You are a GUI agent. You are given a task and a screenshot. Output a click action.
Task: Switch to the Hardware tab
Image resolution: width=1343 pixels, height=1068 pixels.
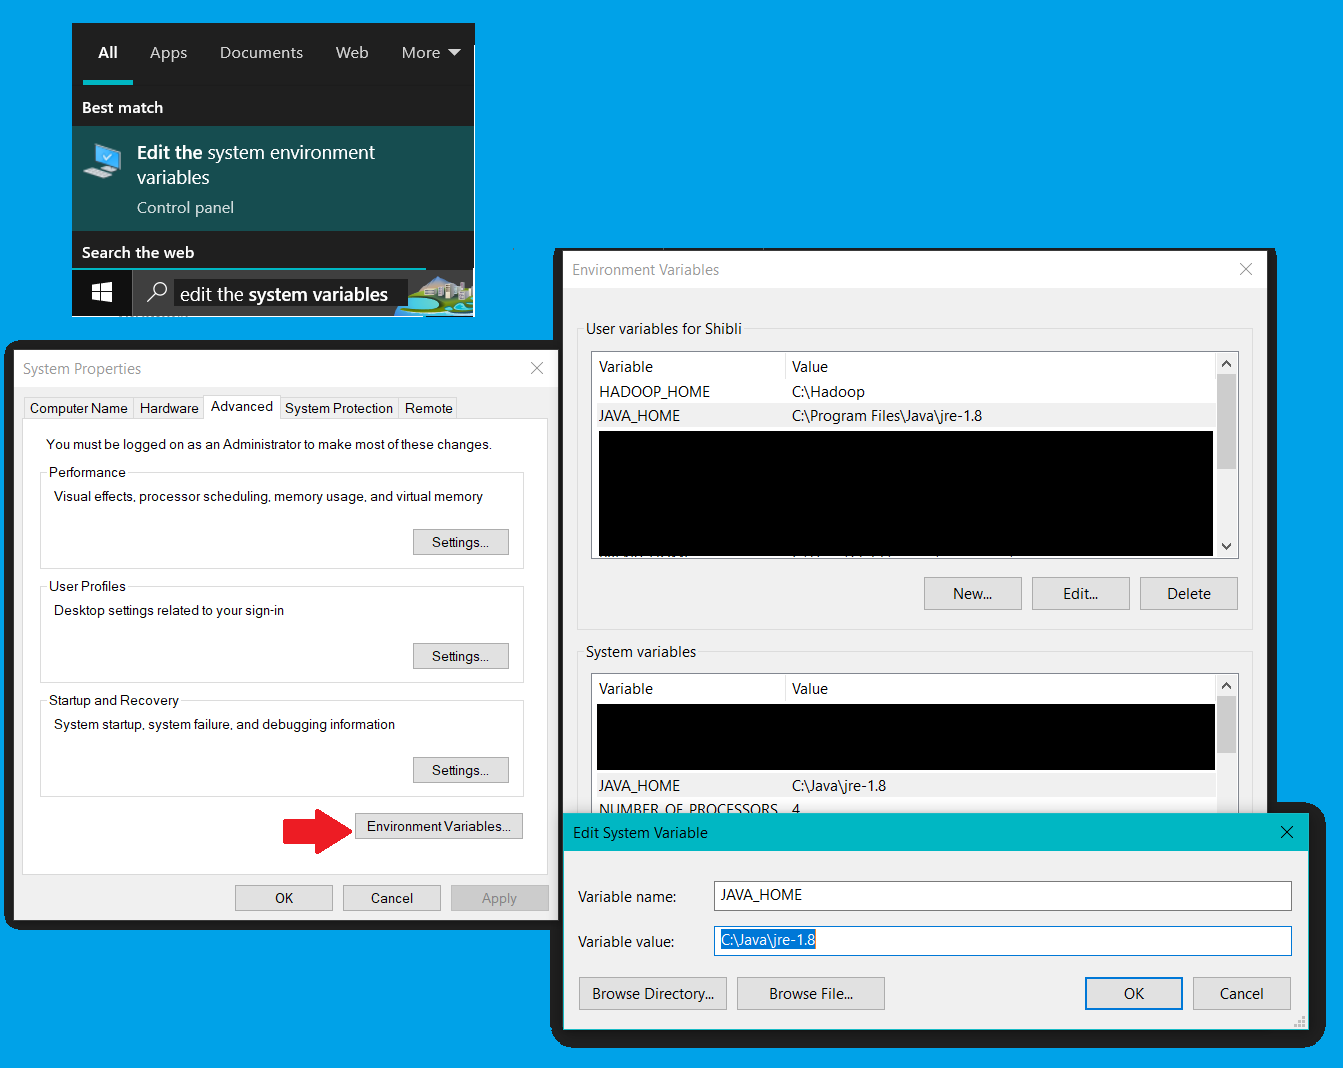(169, 408)
